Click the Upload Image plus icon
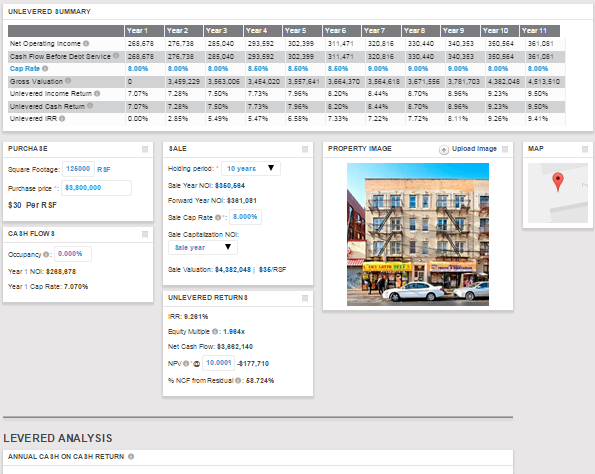 [444, 150]
